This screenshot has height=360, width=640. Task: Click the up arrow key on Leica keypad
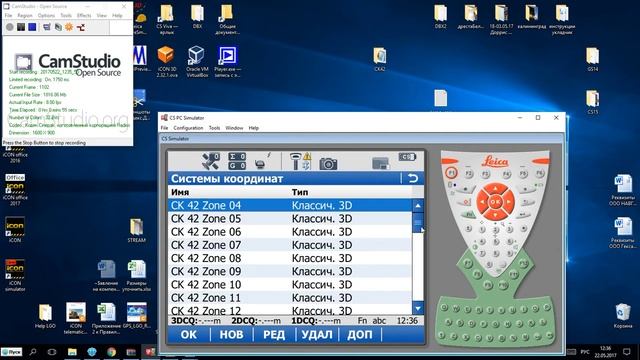(x=495, y=189)
